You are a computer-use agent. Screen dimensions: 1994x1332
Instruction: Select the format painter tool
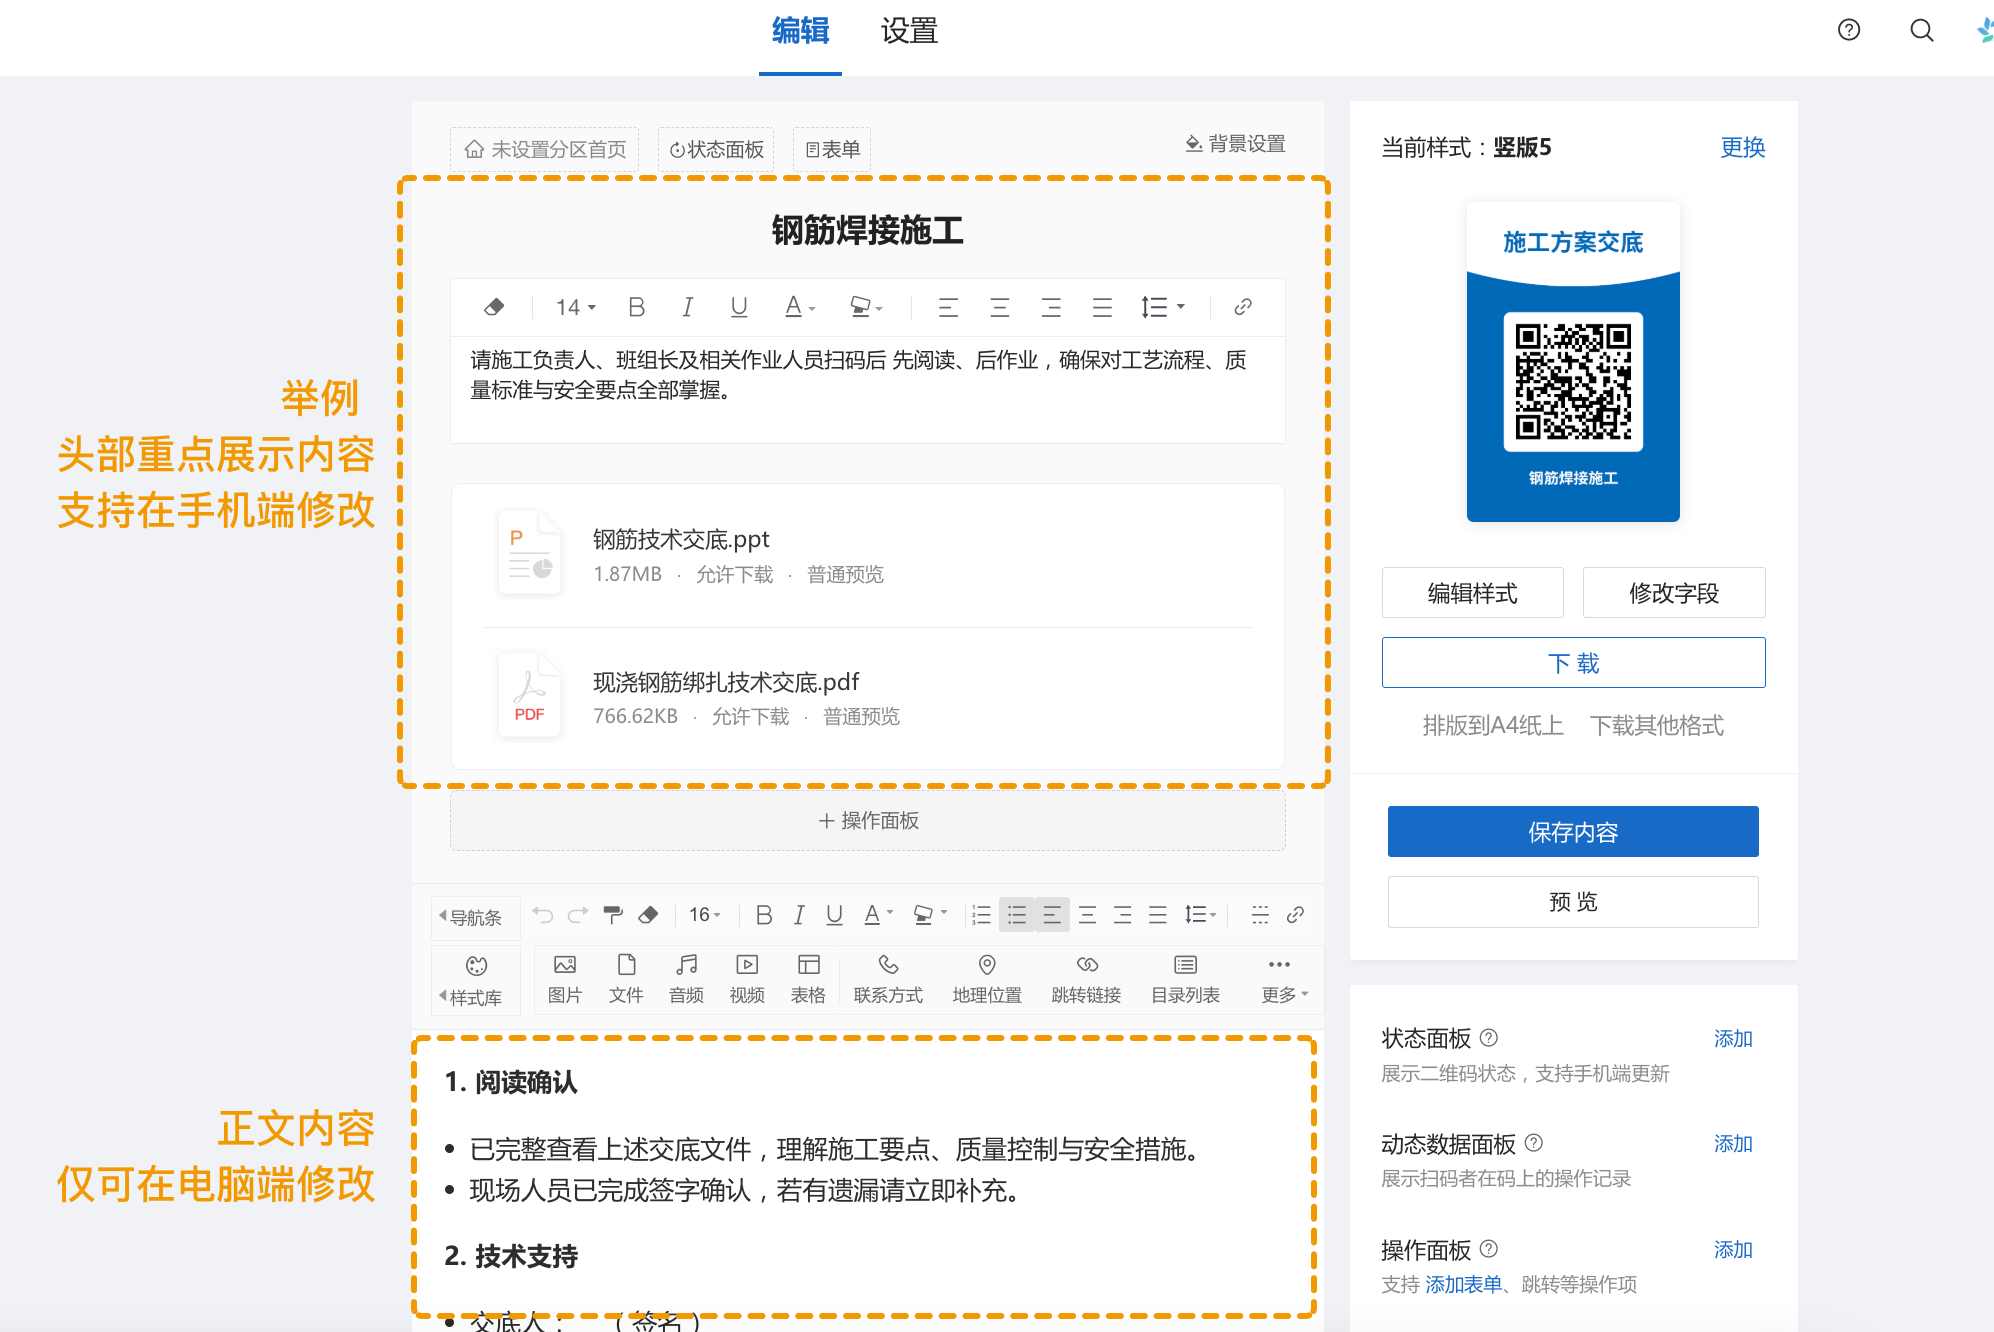coord(613,914)
